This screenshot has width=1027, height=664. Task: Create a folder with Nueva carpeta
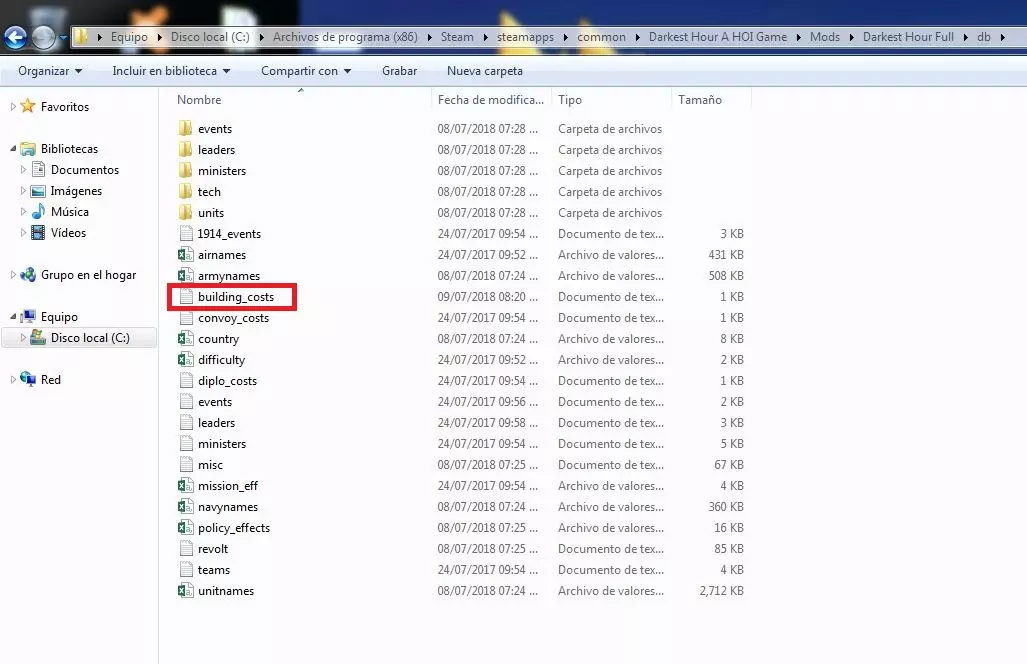click(x=485, y=71)
